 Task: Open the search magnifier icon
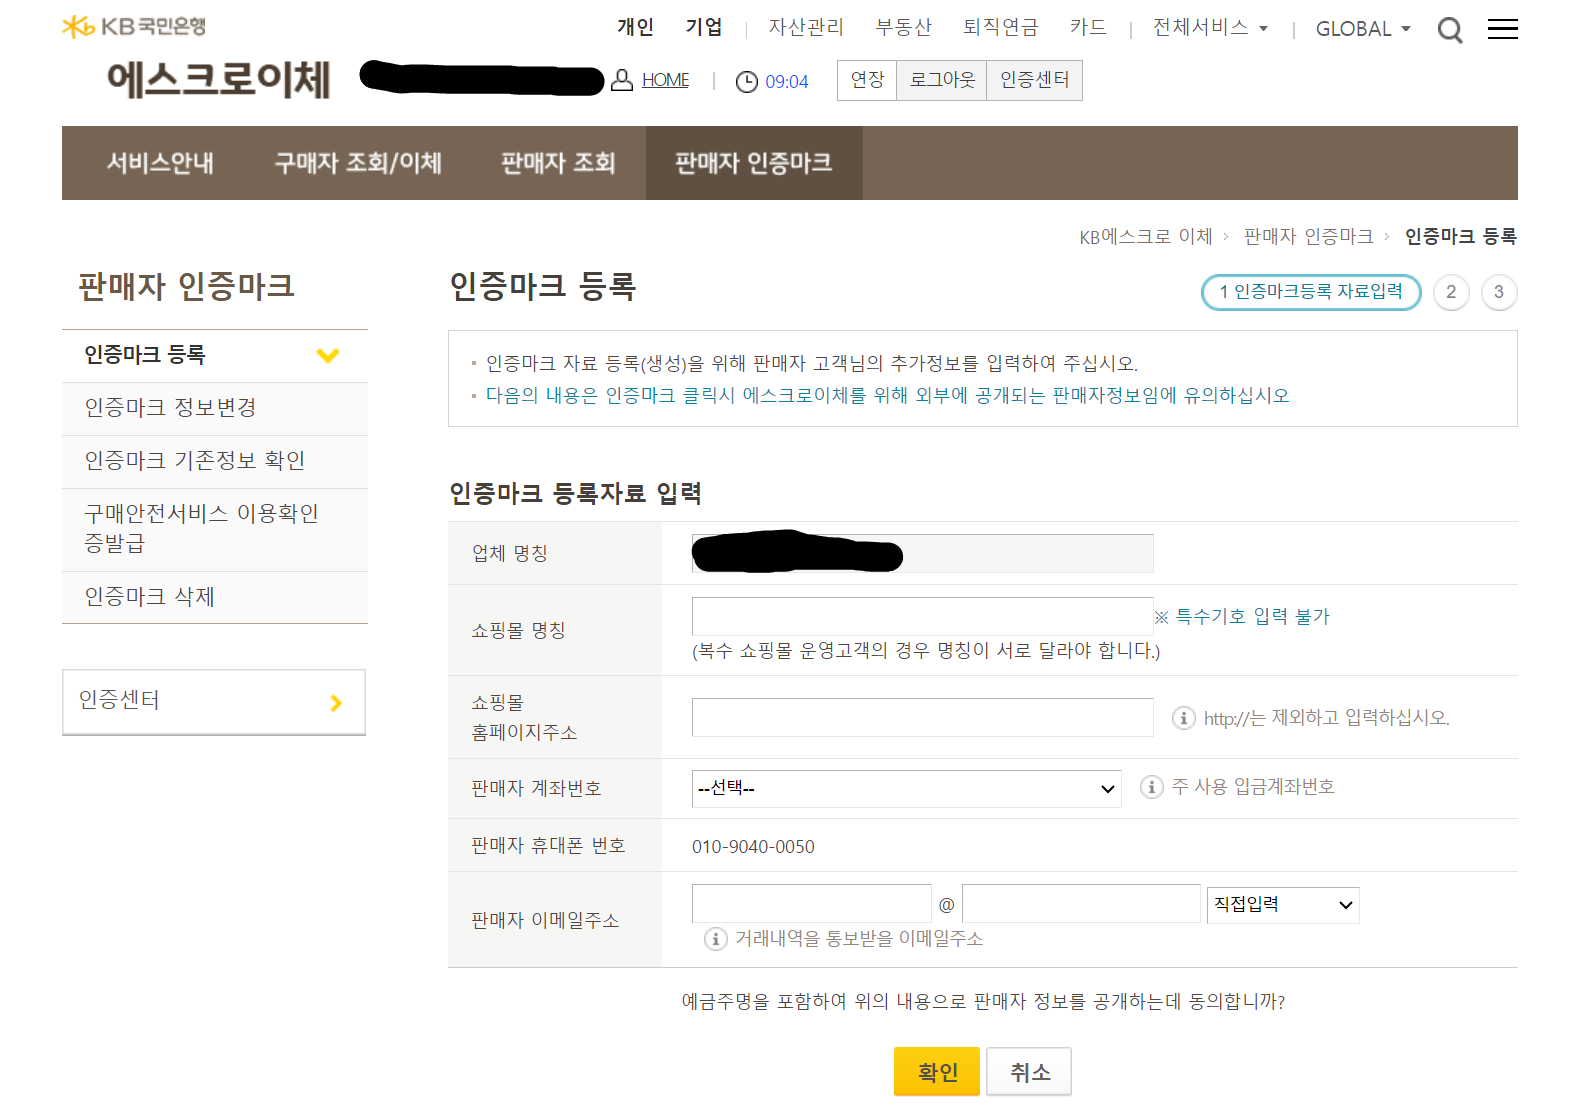1450,30
